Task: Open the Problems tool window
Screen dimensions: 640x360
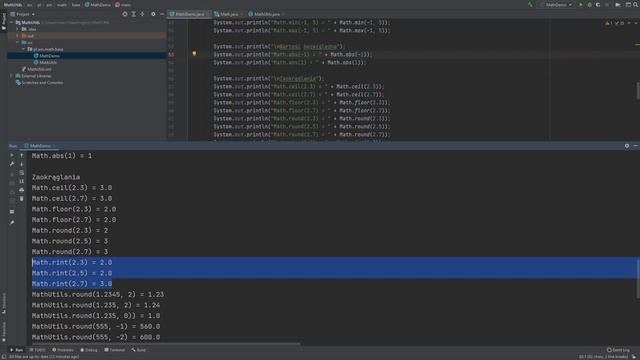Action: (63, 350)
